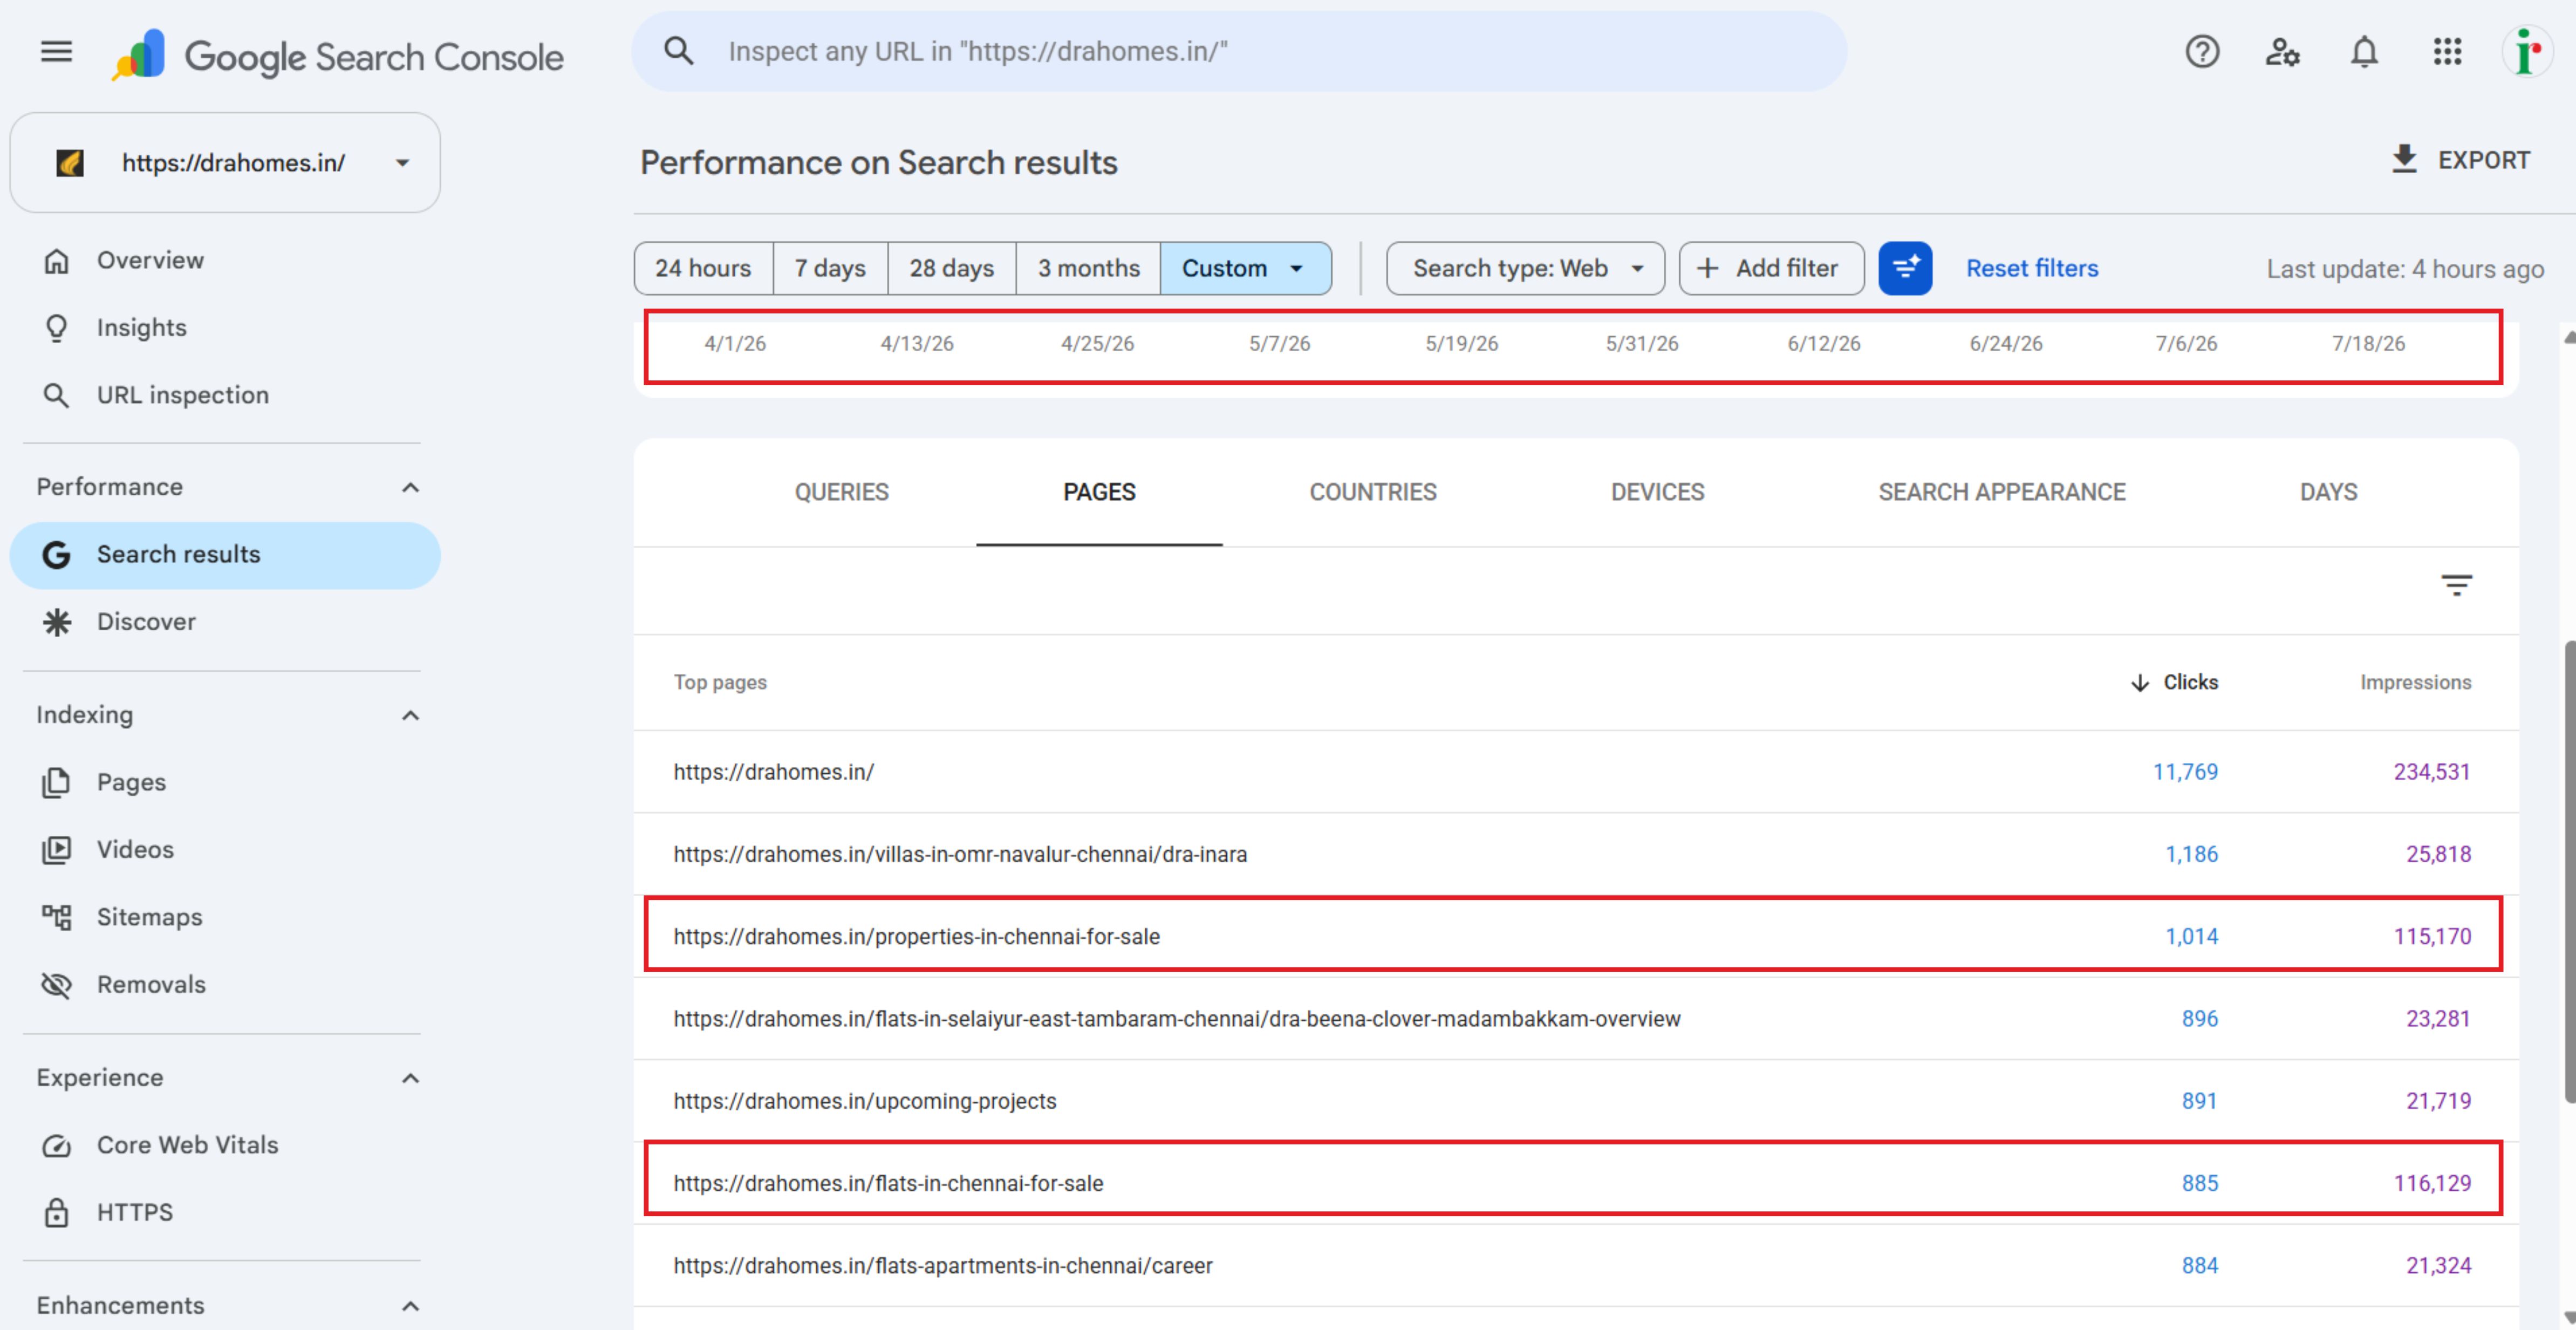The height and width of the screenshot is (1330, 2576).
Task: Open the property selector dropdown
Action: tap(225, 163)
